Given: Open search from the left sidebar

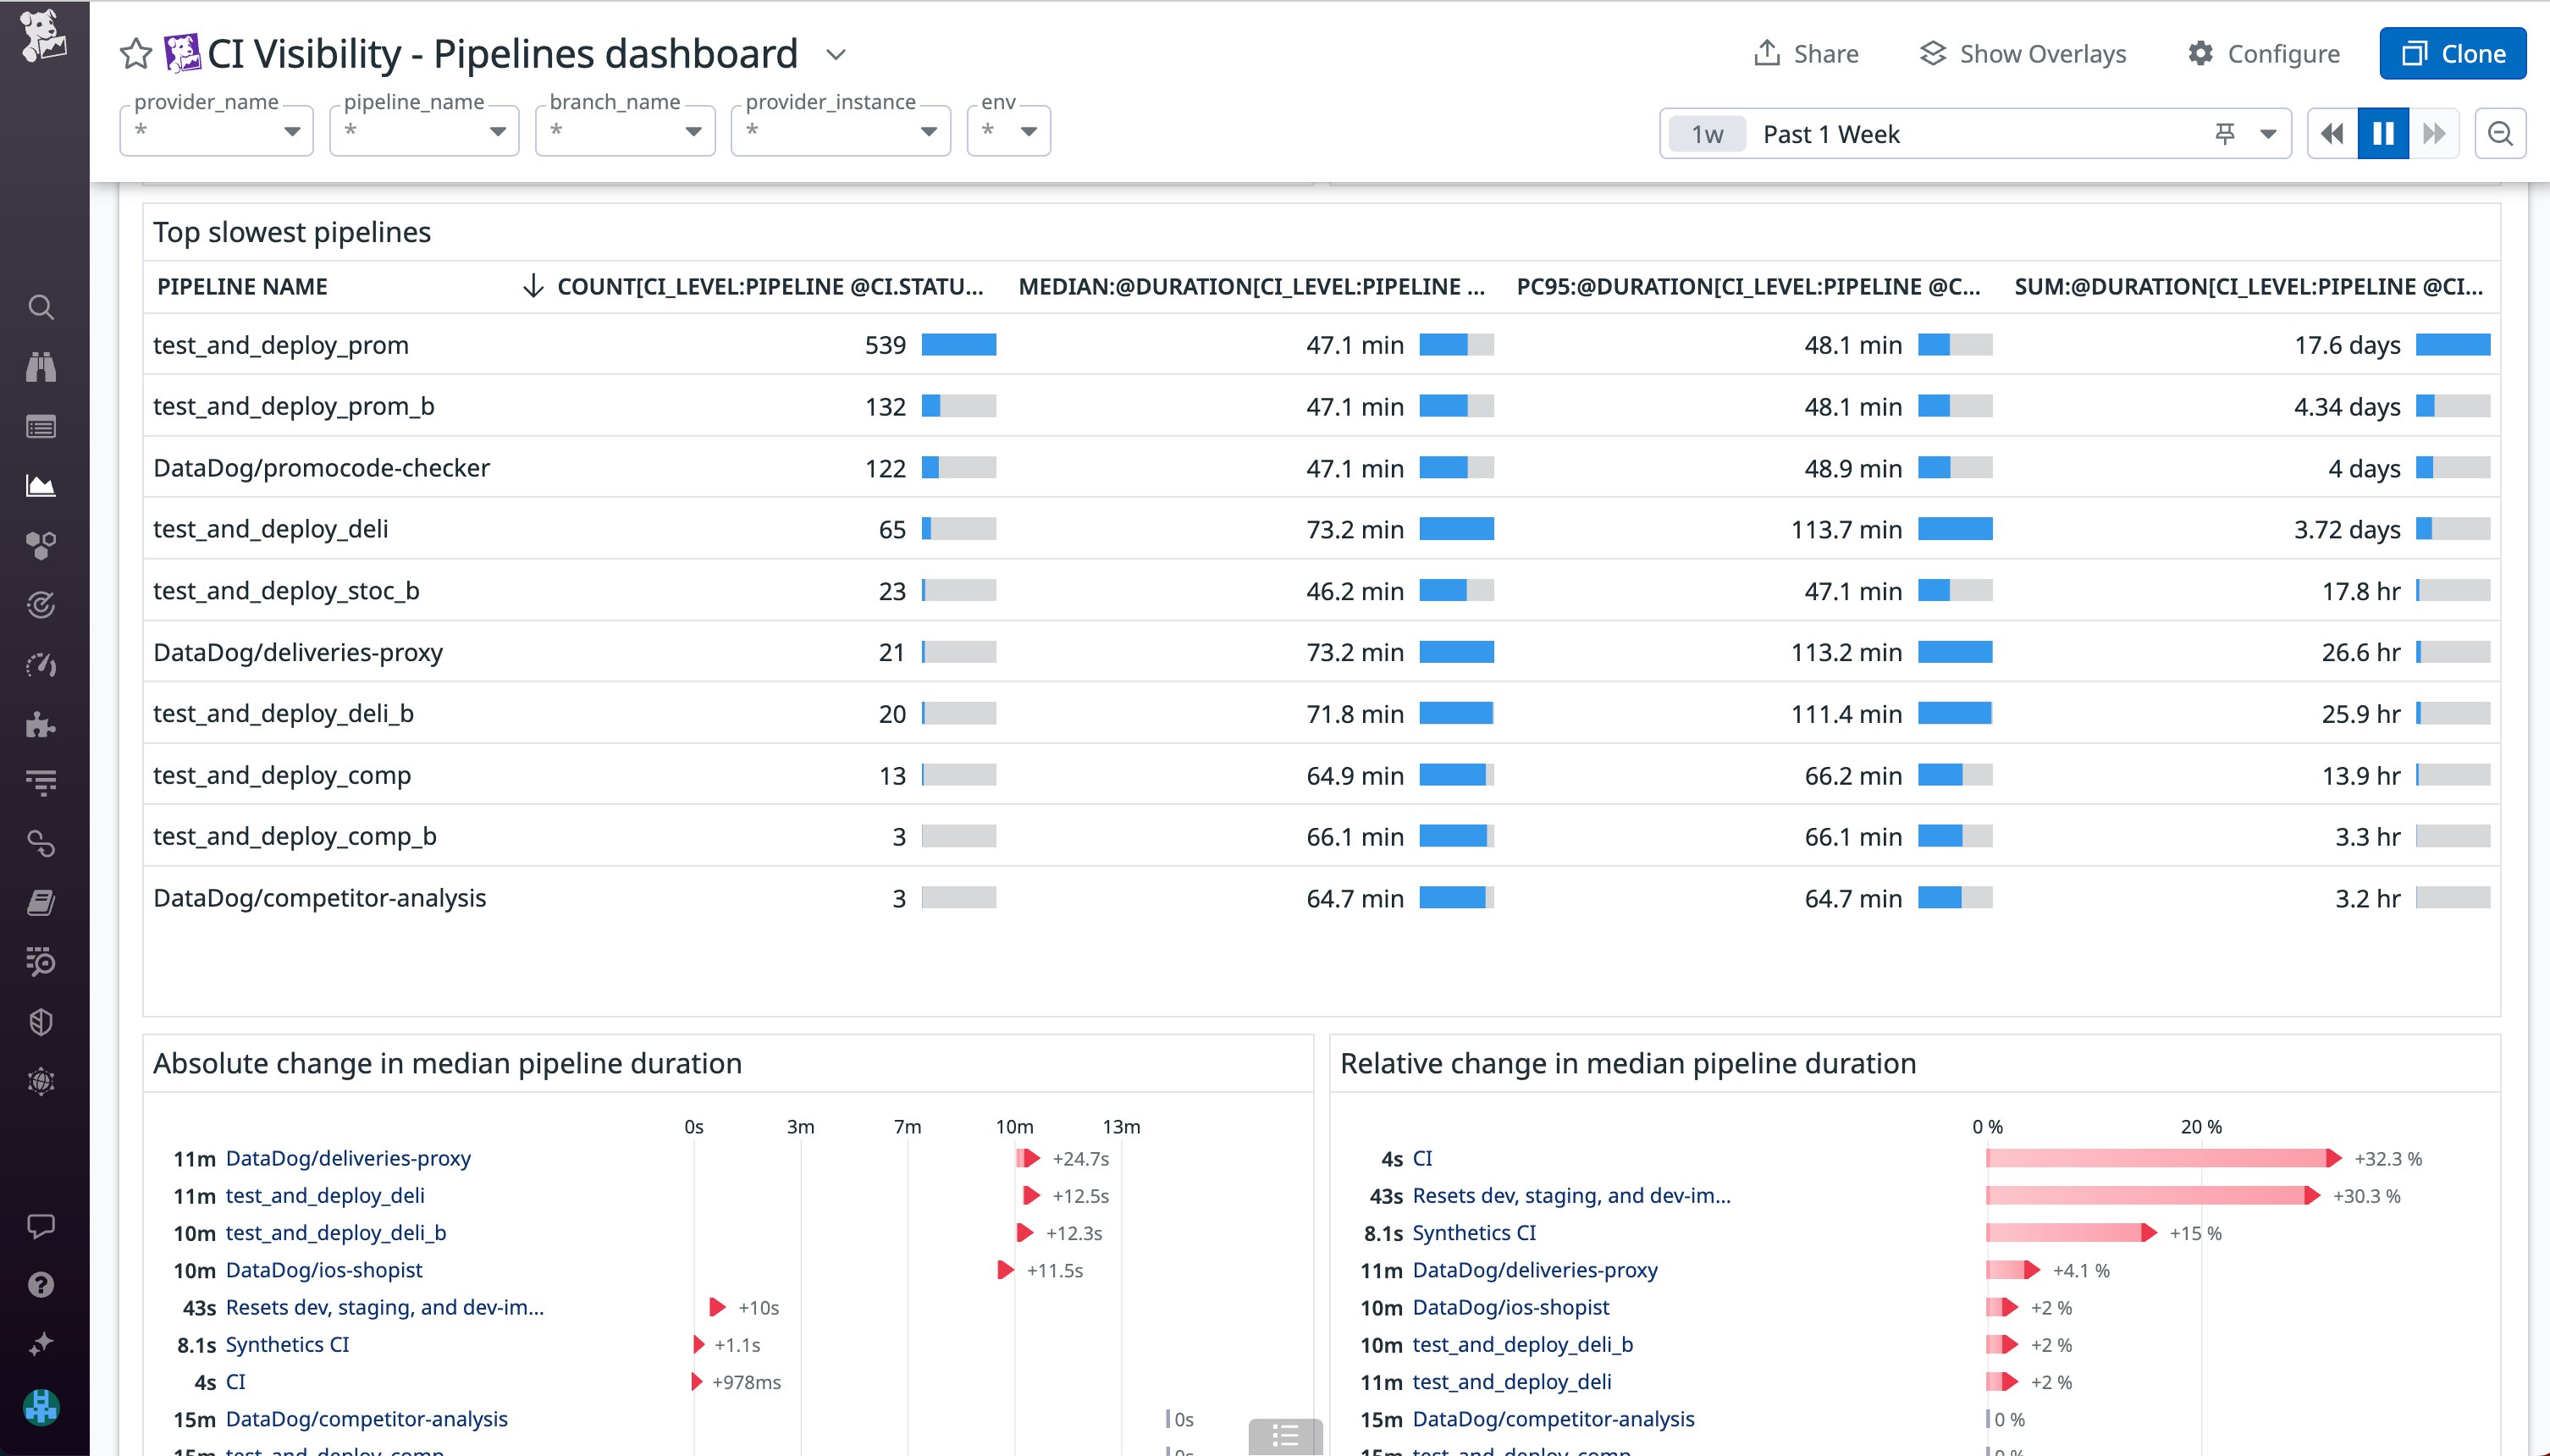Looking at the screenshot, I should [x=41, y=307].
